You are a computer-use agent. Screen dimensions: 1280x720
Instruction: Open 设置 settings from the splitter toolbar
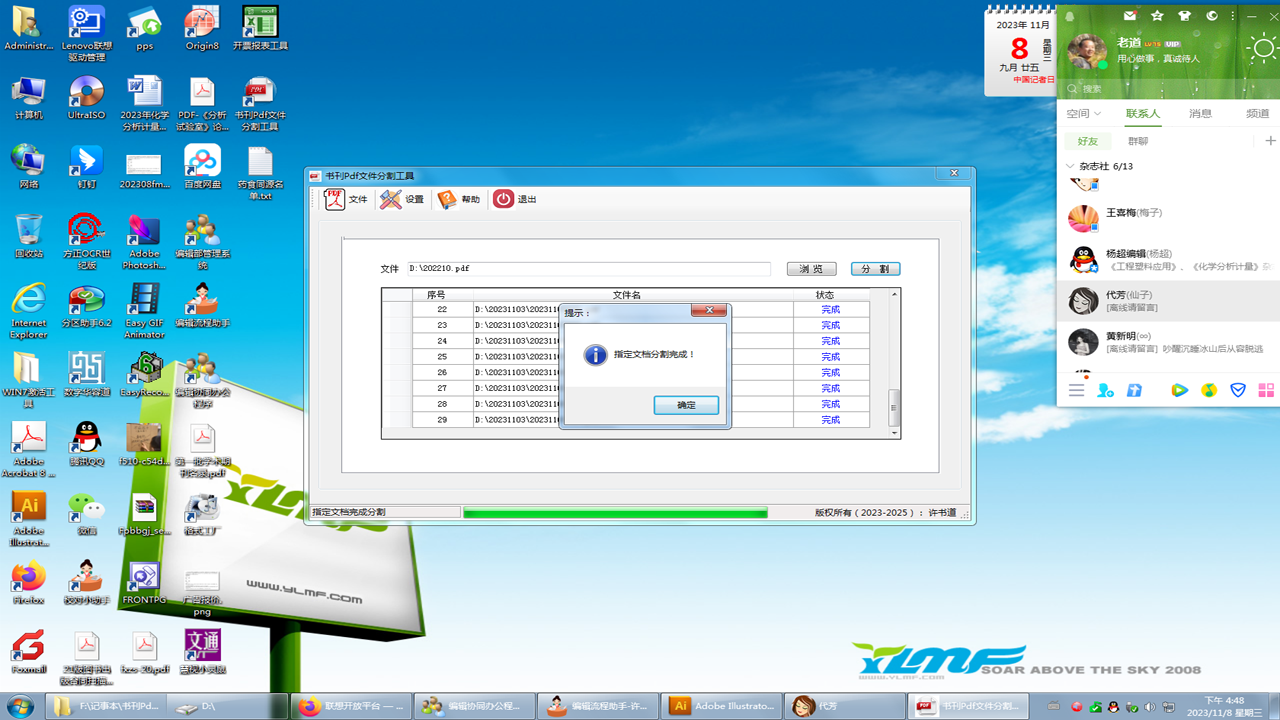(402, 199)
